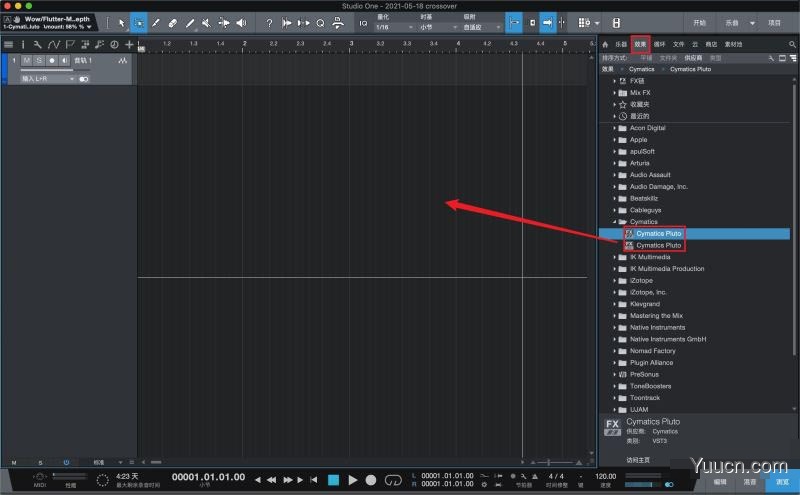Switch to the 循环 (Loops) browser tab
Image resolution: width=800 pixels, height=495 pixels.
pos(659,44)
